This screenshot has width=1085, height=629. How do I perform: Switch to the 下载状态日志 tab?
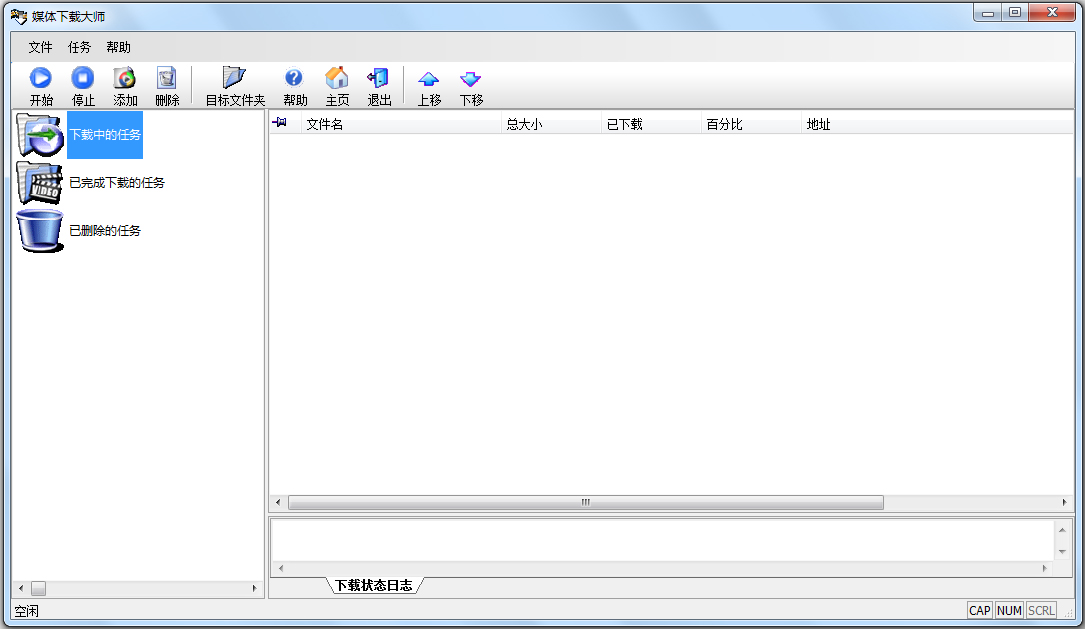(374, 585)
